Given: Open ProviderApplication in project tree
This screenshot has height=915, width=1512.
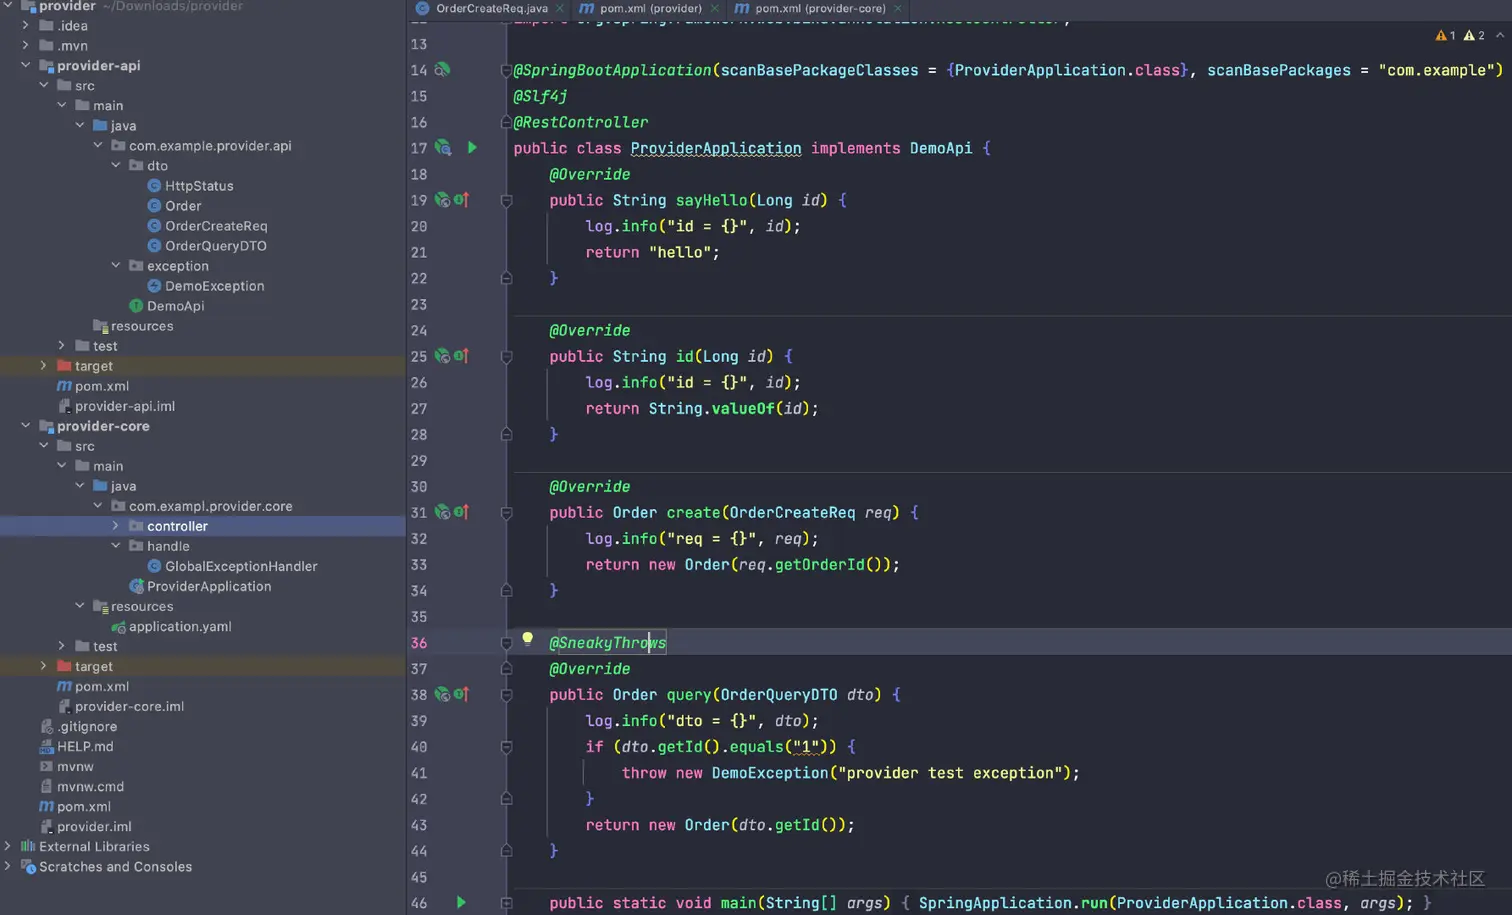Looking at the screenshot, I should (209, 586).
